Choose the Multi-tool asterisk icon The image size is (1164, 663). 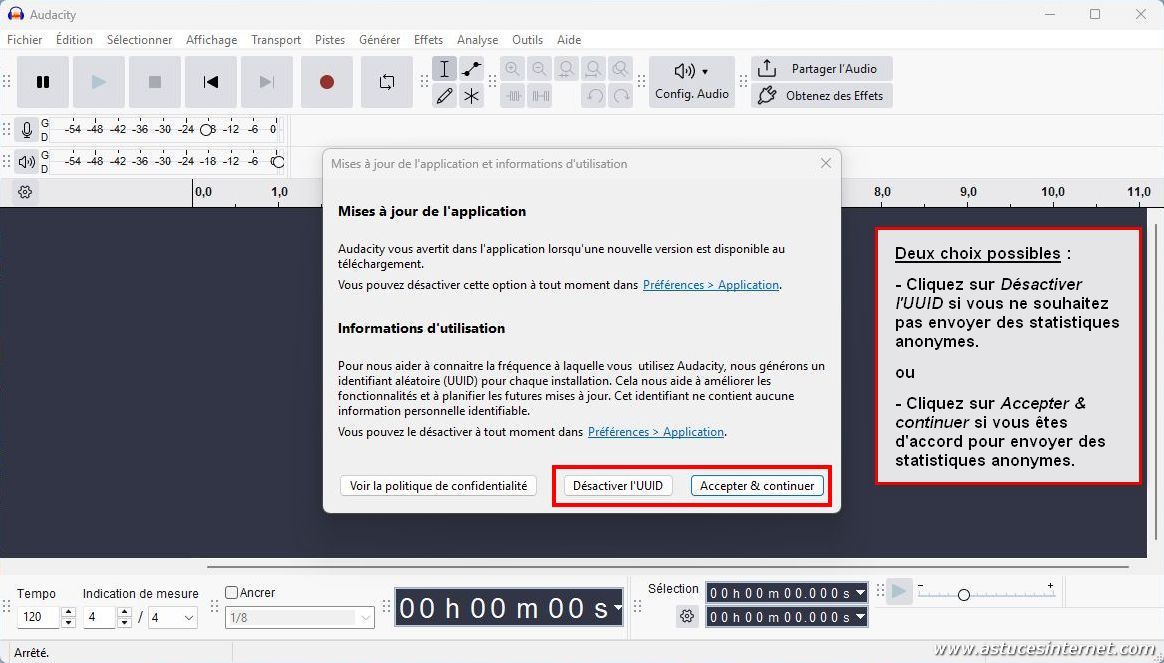[x=471, y=96]
